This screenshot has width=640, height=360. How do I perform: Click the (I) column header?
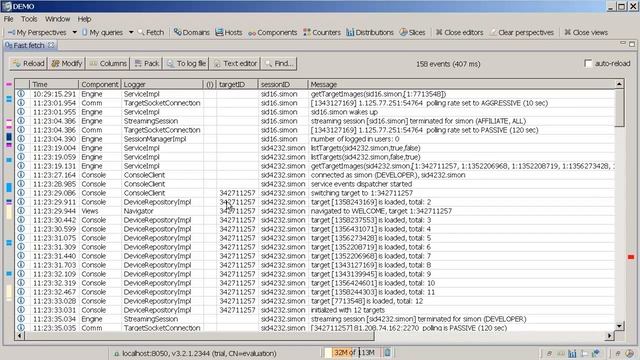(x=209, y=84)
